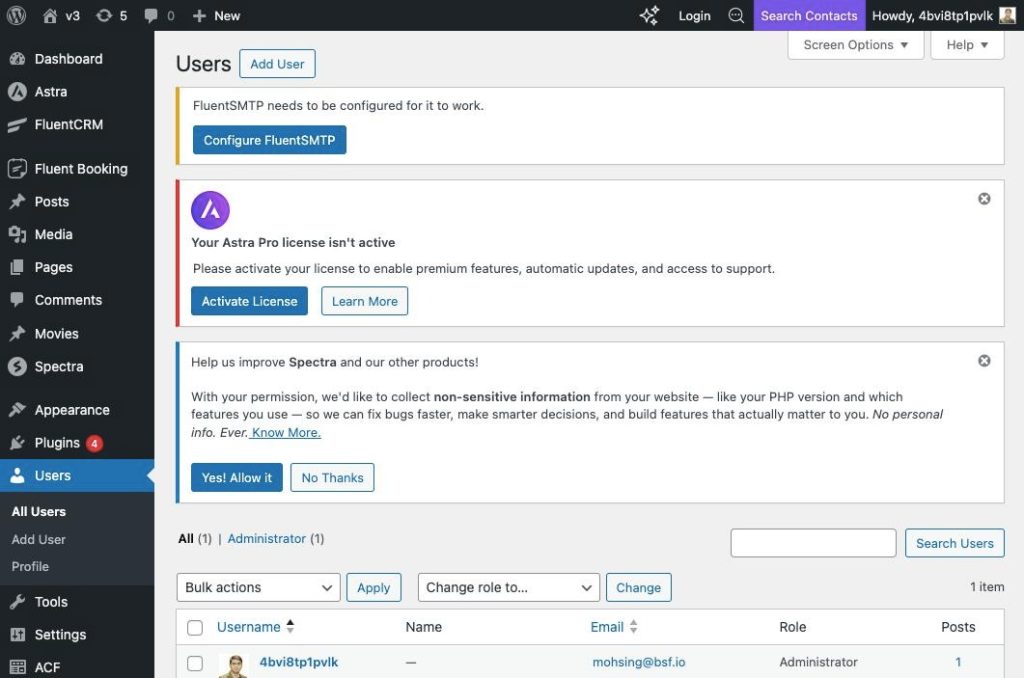Screen dimensions: 1024x678
Task: Click Learn More button
Action: 364,301
